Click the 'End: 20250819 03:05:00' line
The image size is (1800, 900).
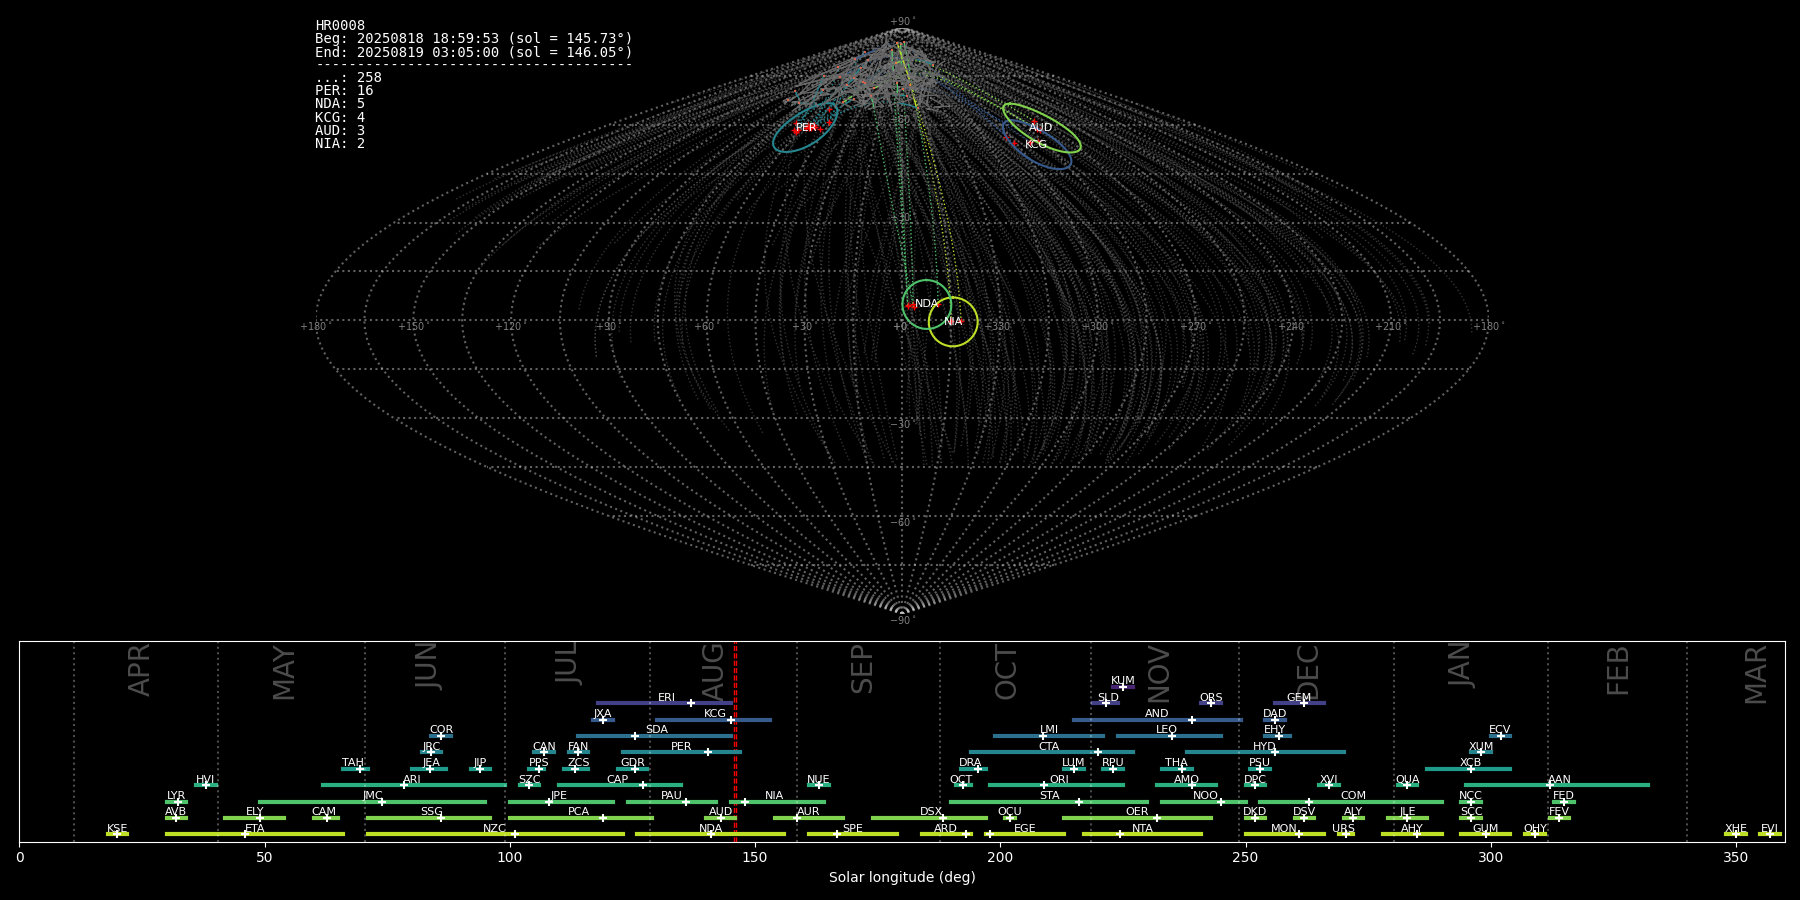point(474,52)
